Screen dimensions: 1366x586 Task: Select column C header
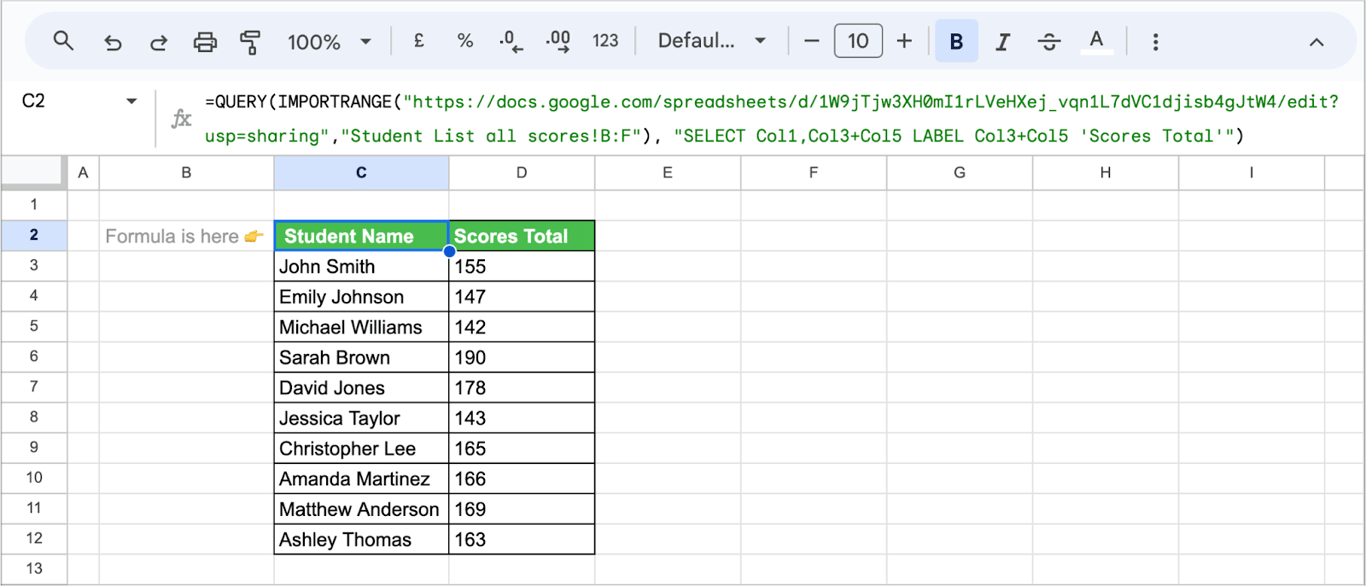(361, 173)
